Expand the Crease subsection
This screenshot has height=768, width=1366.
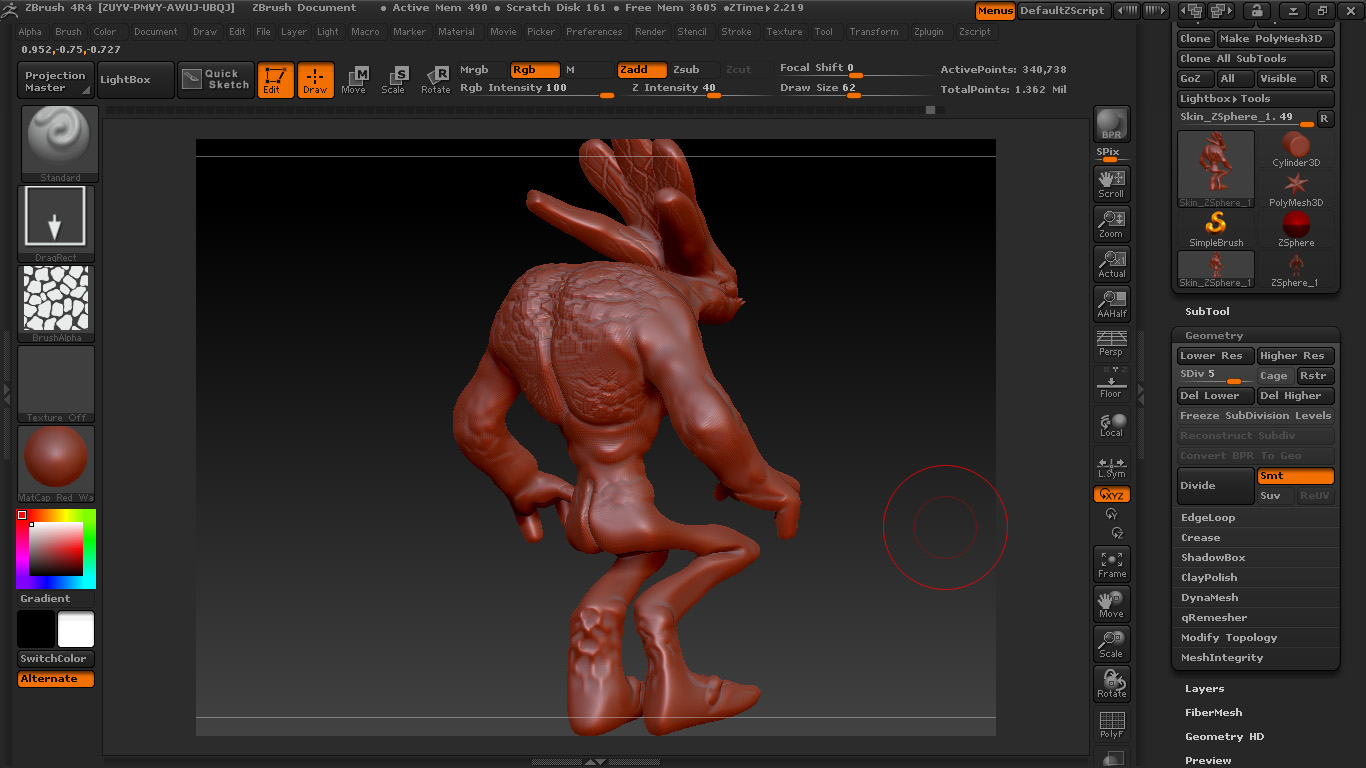tap(1200, 538)
